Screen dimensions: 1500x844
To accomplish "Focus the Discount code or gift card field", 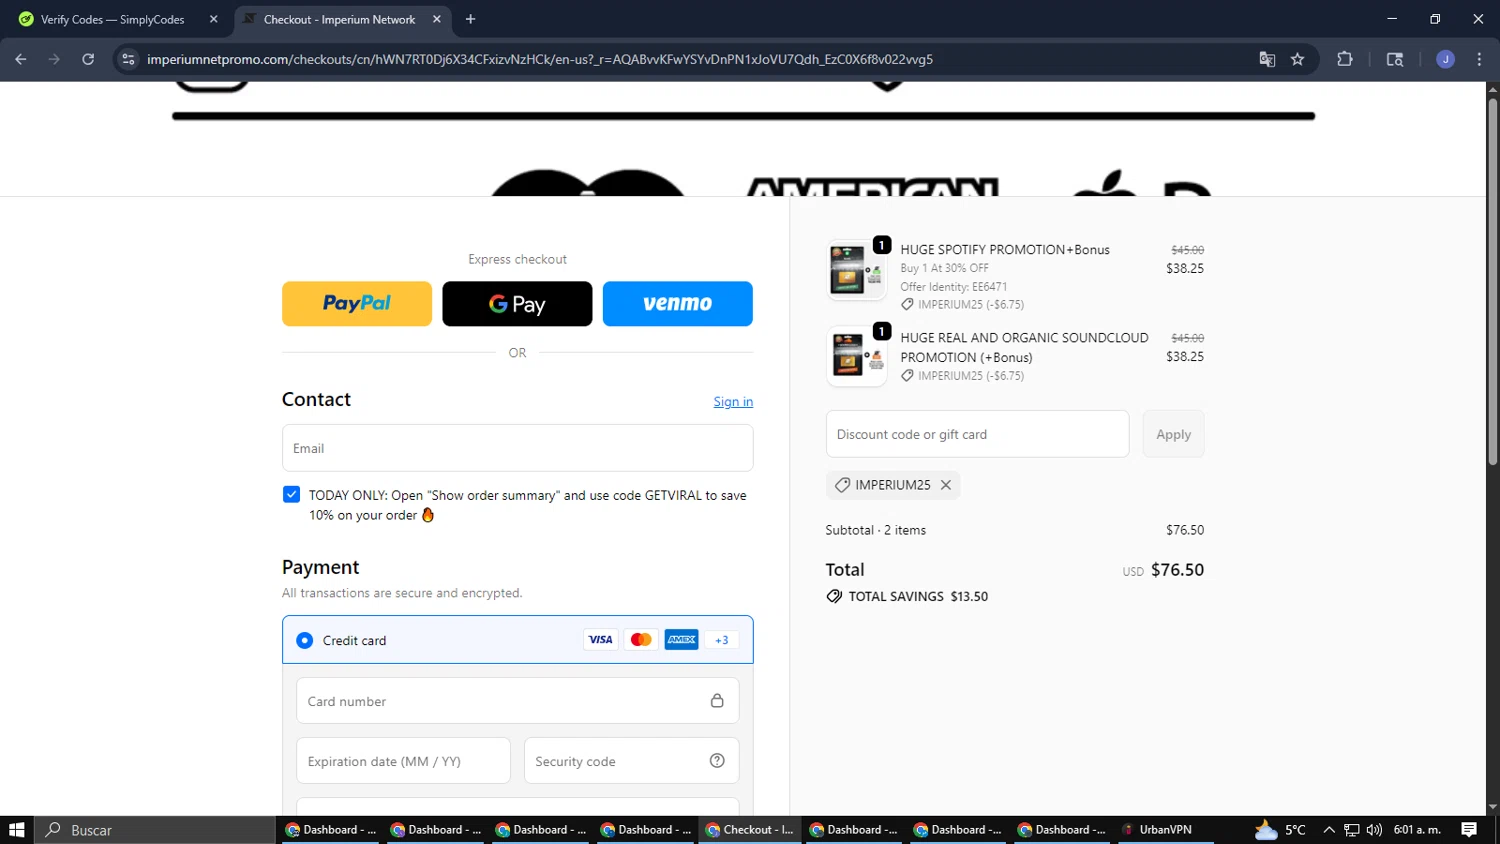I will pos(977,434).
